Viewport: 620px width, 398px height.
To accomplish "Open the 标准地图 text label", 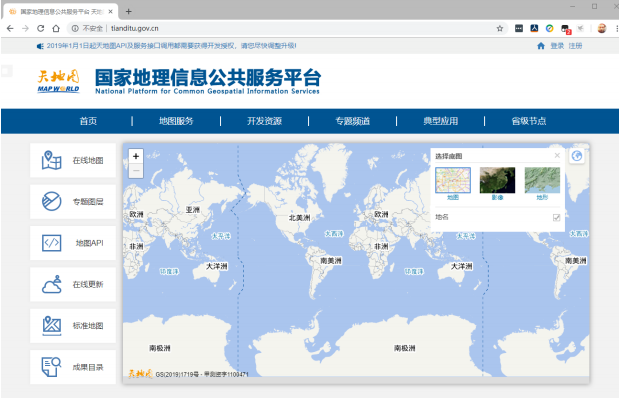I will point(88,326).
